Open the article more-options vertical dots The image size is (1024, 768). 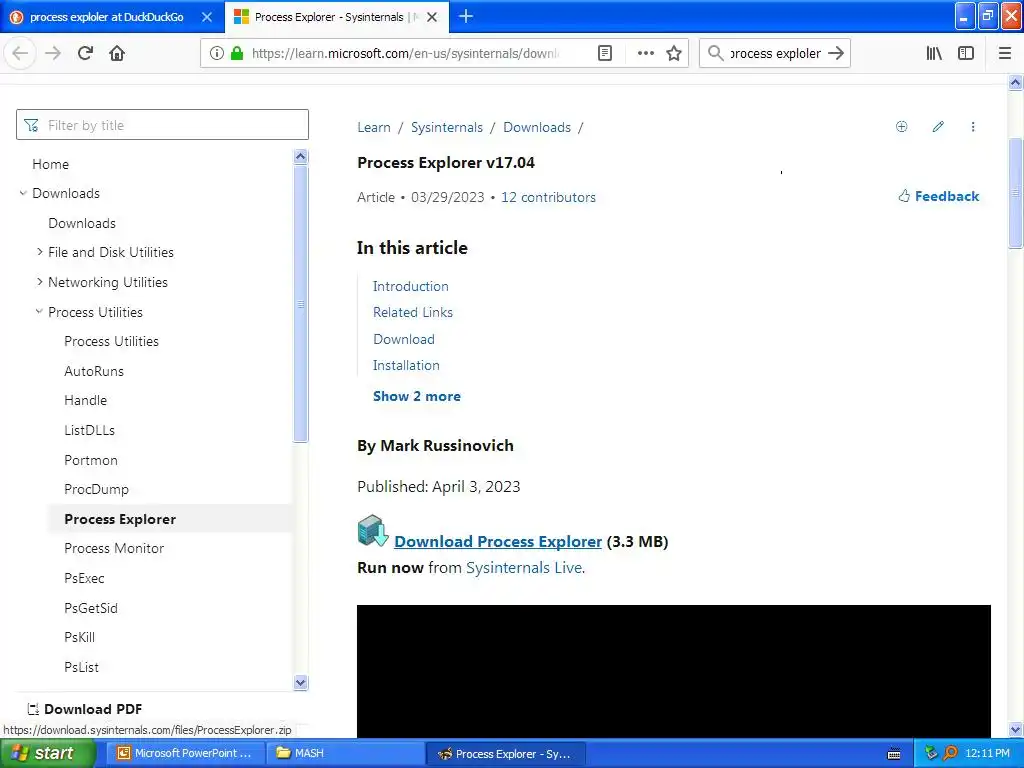pyautogui.click(x=972, y=127)
